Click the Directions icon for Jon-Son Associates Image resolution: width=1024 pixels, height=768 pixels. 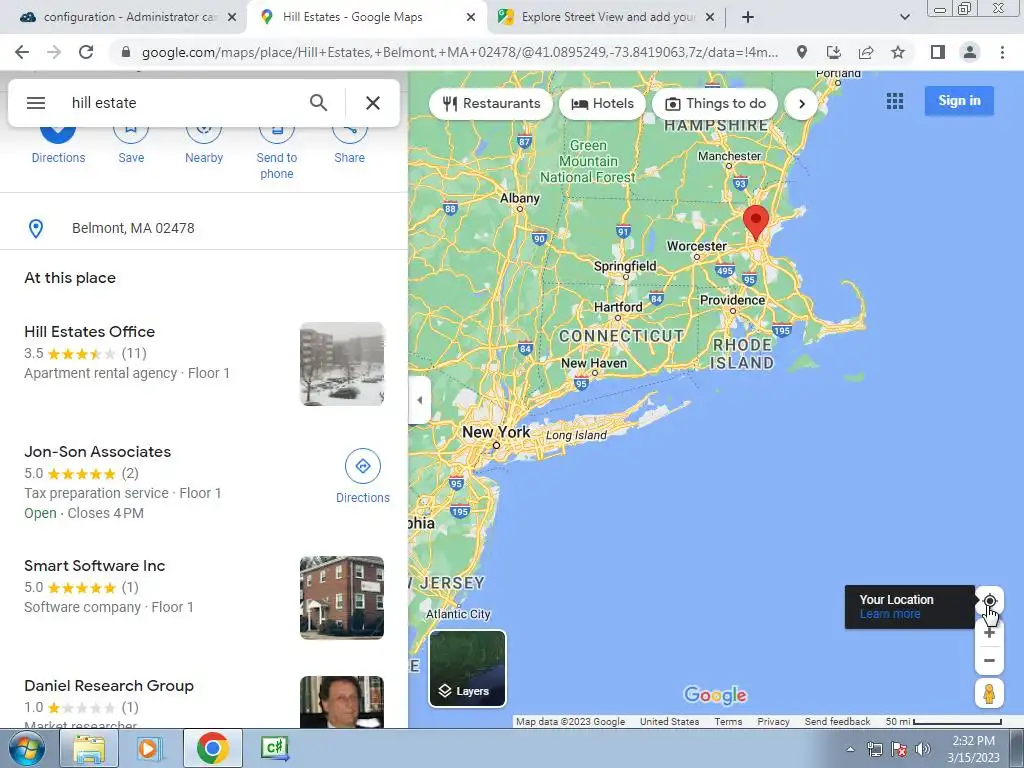tap(362, 466)
